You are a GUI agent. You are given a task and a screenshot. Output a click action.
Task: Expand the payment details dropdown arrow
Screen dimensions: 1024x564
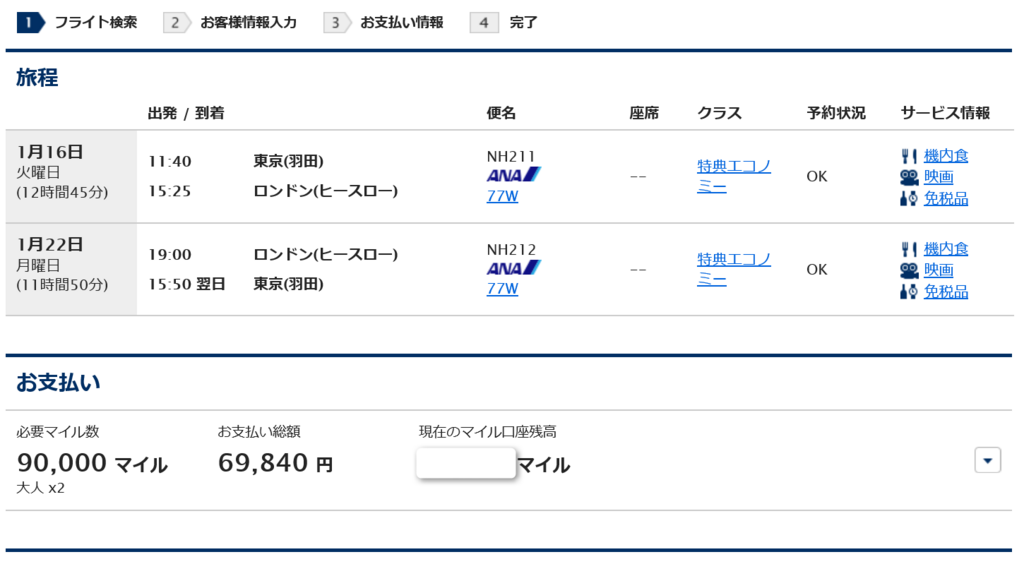(987, 460)
